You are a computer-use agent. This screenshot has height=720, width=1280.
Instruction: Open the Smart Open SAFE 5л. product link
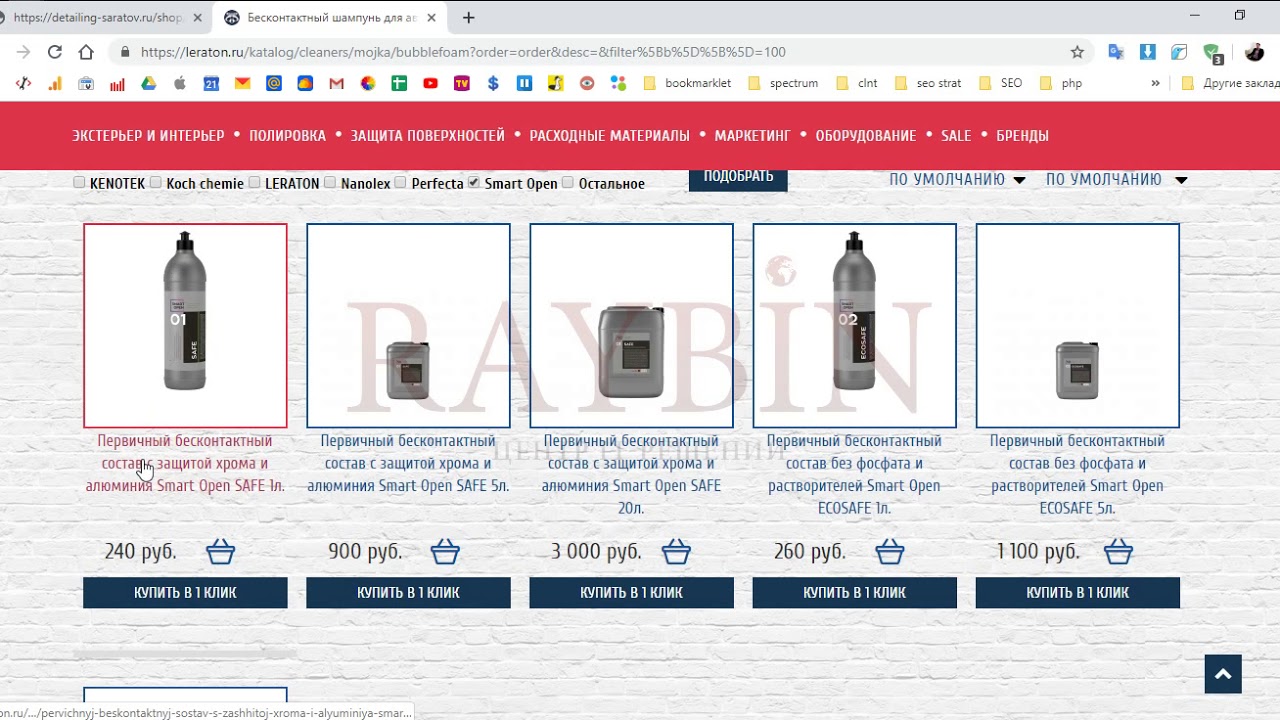(x=408, y=463)
